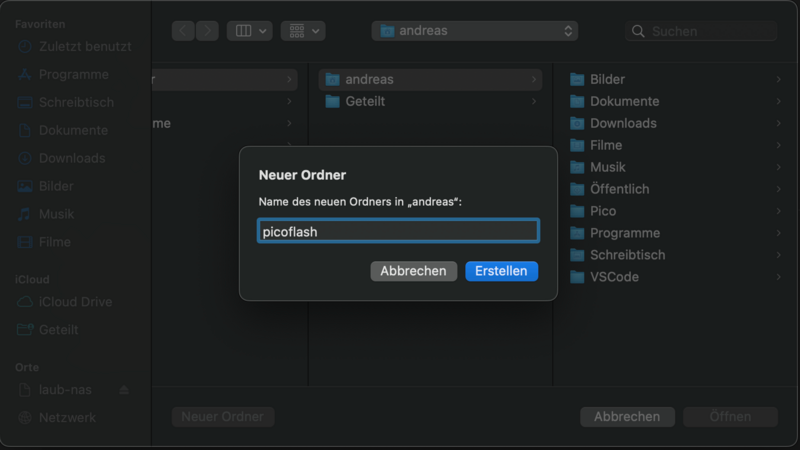Viewport: 800px width, 450px height.
Task: Eject the laub-nas volume
Action: tap(124, 390)
